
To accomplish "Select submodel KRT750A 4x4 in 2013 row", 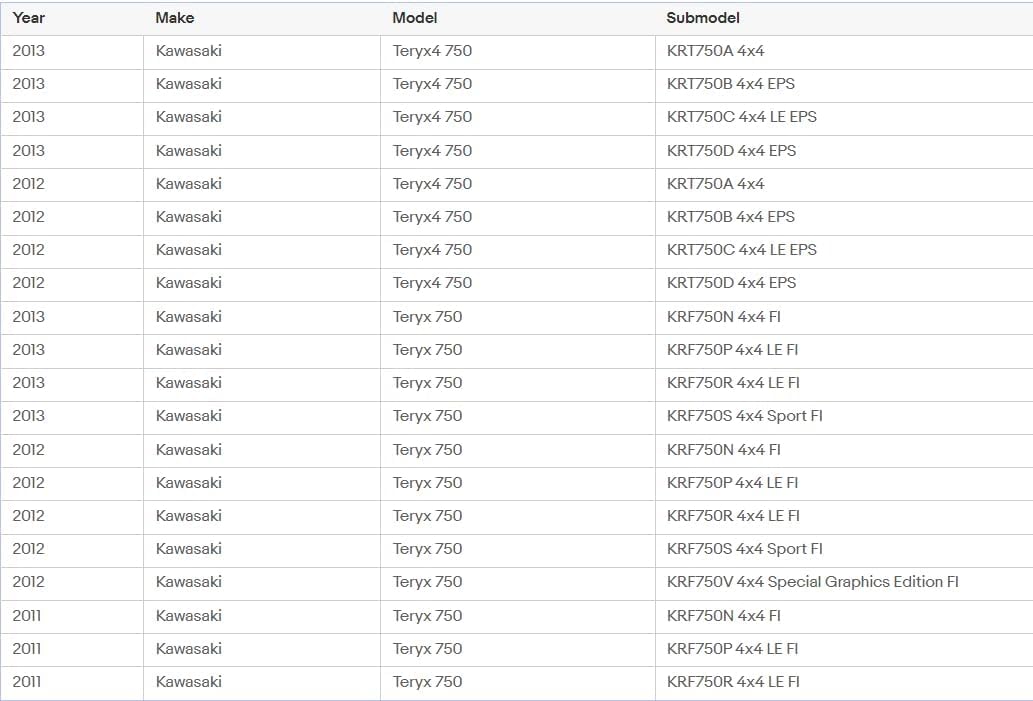I will (715, 51).
